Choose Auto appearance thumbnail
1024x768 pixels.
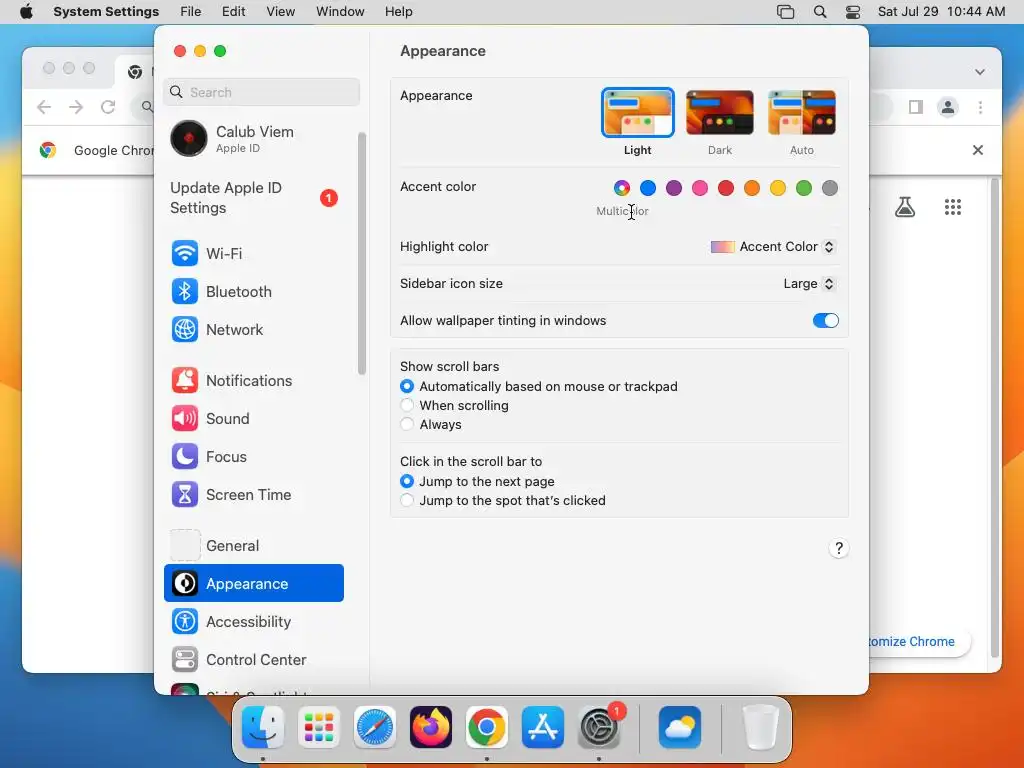point(802,112)
